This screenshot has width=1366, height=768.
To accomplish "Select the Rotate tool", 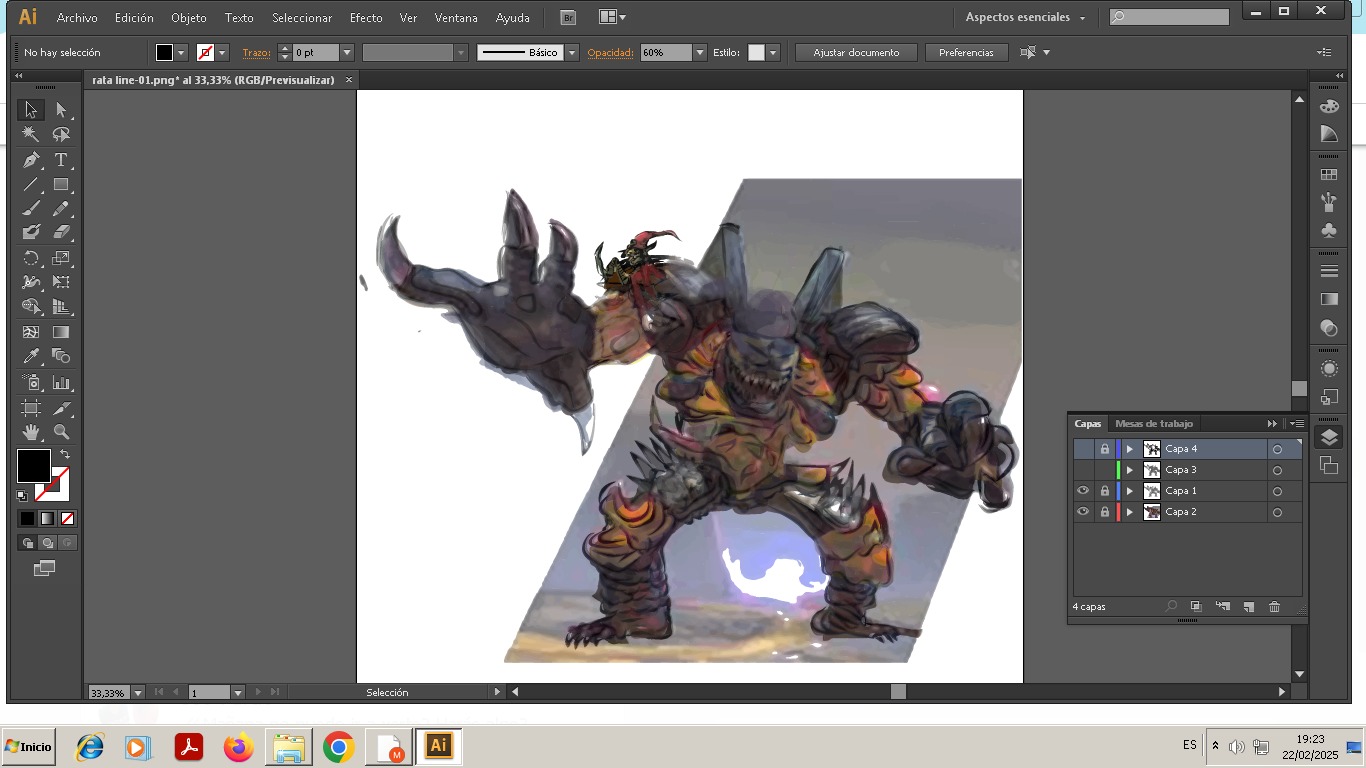I will pyautogui.click(x=31, y=258).
